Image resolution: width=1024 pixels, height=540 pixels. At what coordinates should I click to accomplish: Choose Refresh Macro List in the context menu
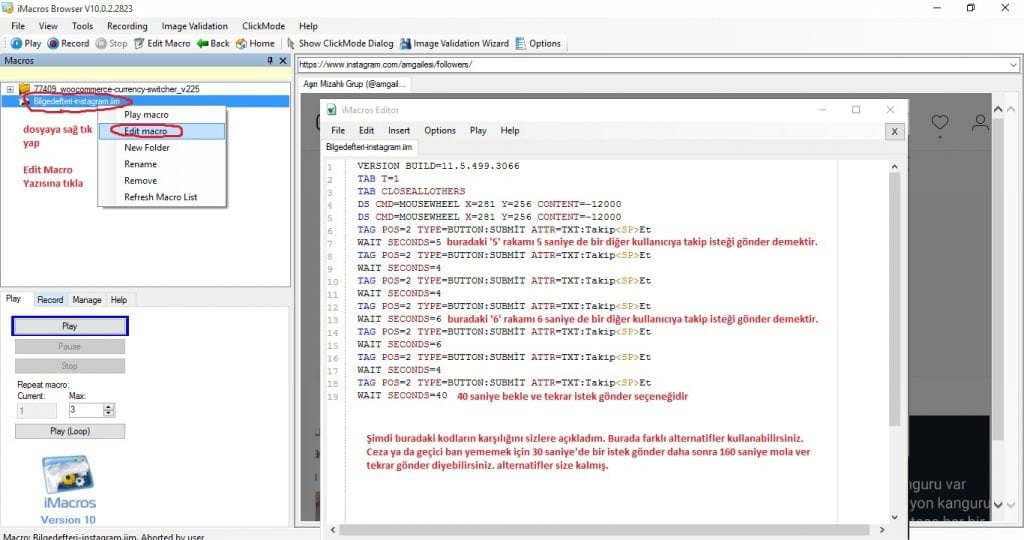(x=162, y=197)
